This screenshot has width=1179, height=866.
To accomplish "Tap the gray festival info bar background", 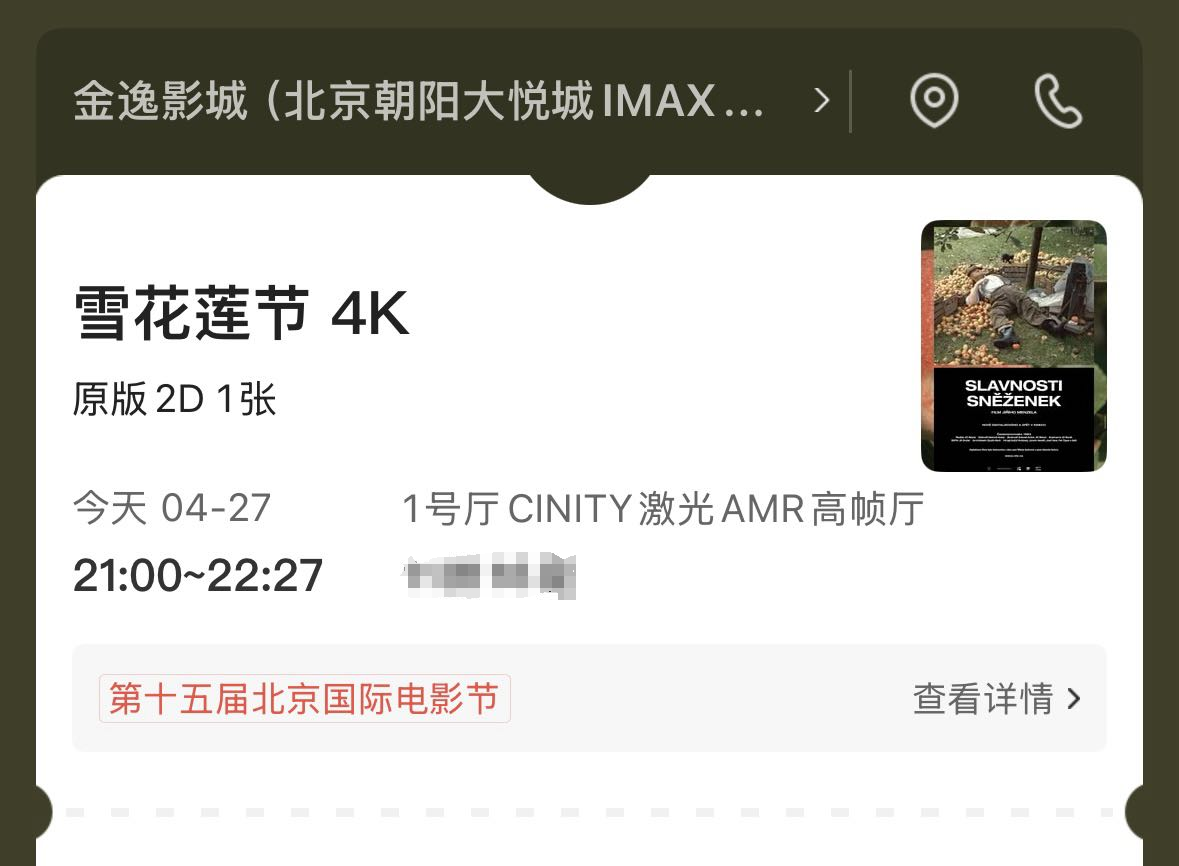I will 590,698.
